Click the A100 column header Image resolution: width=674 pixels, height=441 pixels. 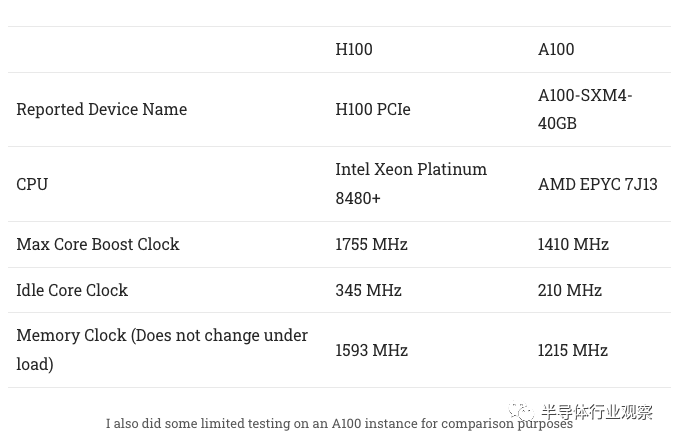(556, 49)
